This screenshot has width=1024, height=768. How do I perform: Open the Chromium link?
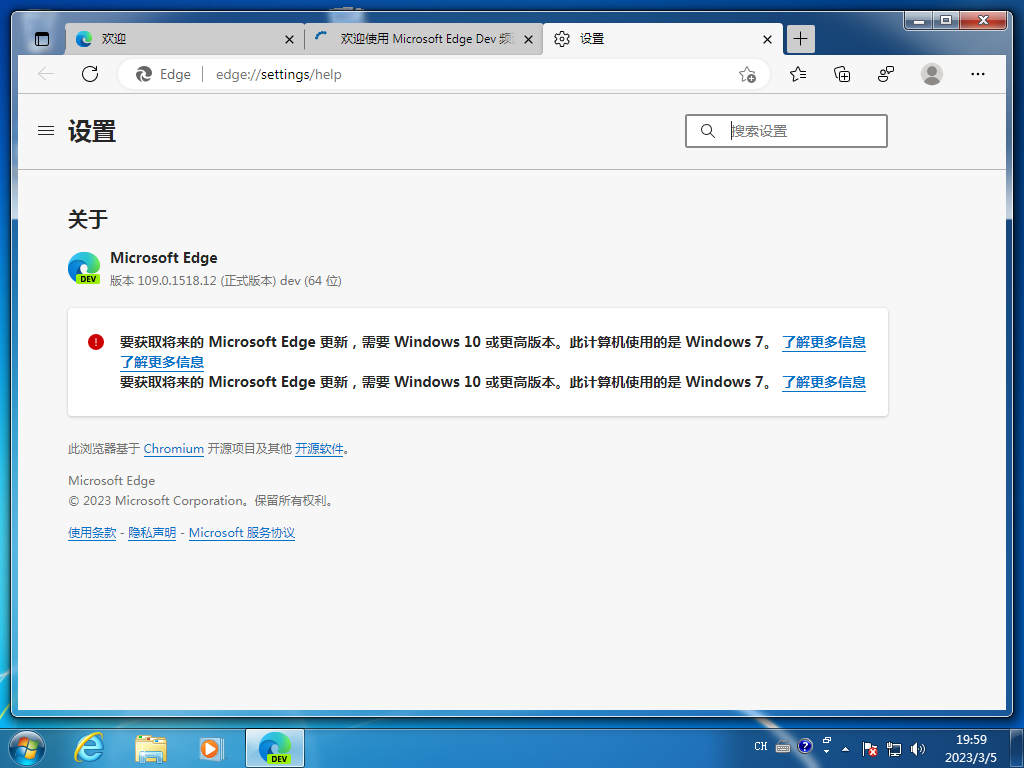click(x=174, y=449)
